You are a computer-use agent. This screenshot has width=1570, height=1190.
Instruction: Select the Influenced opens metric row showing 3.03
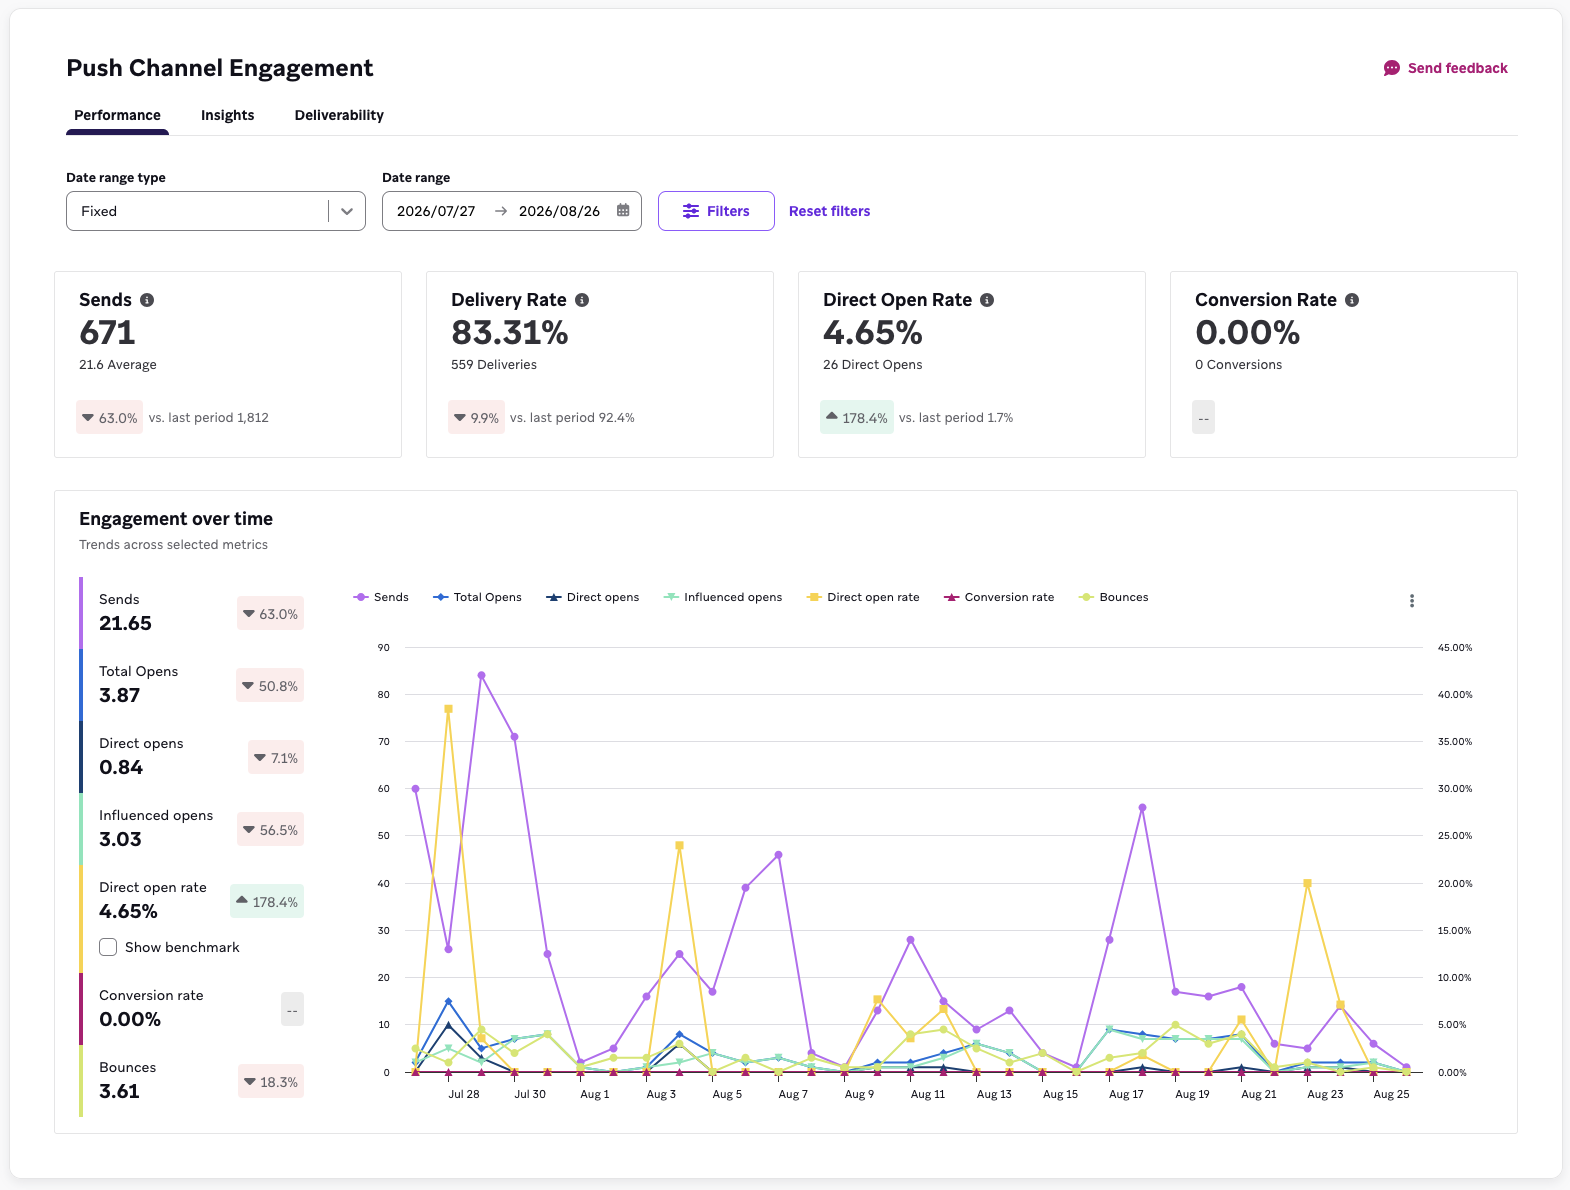(192, 829)
